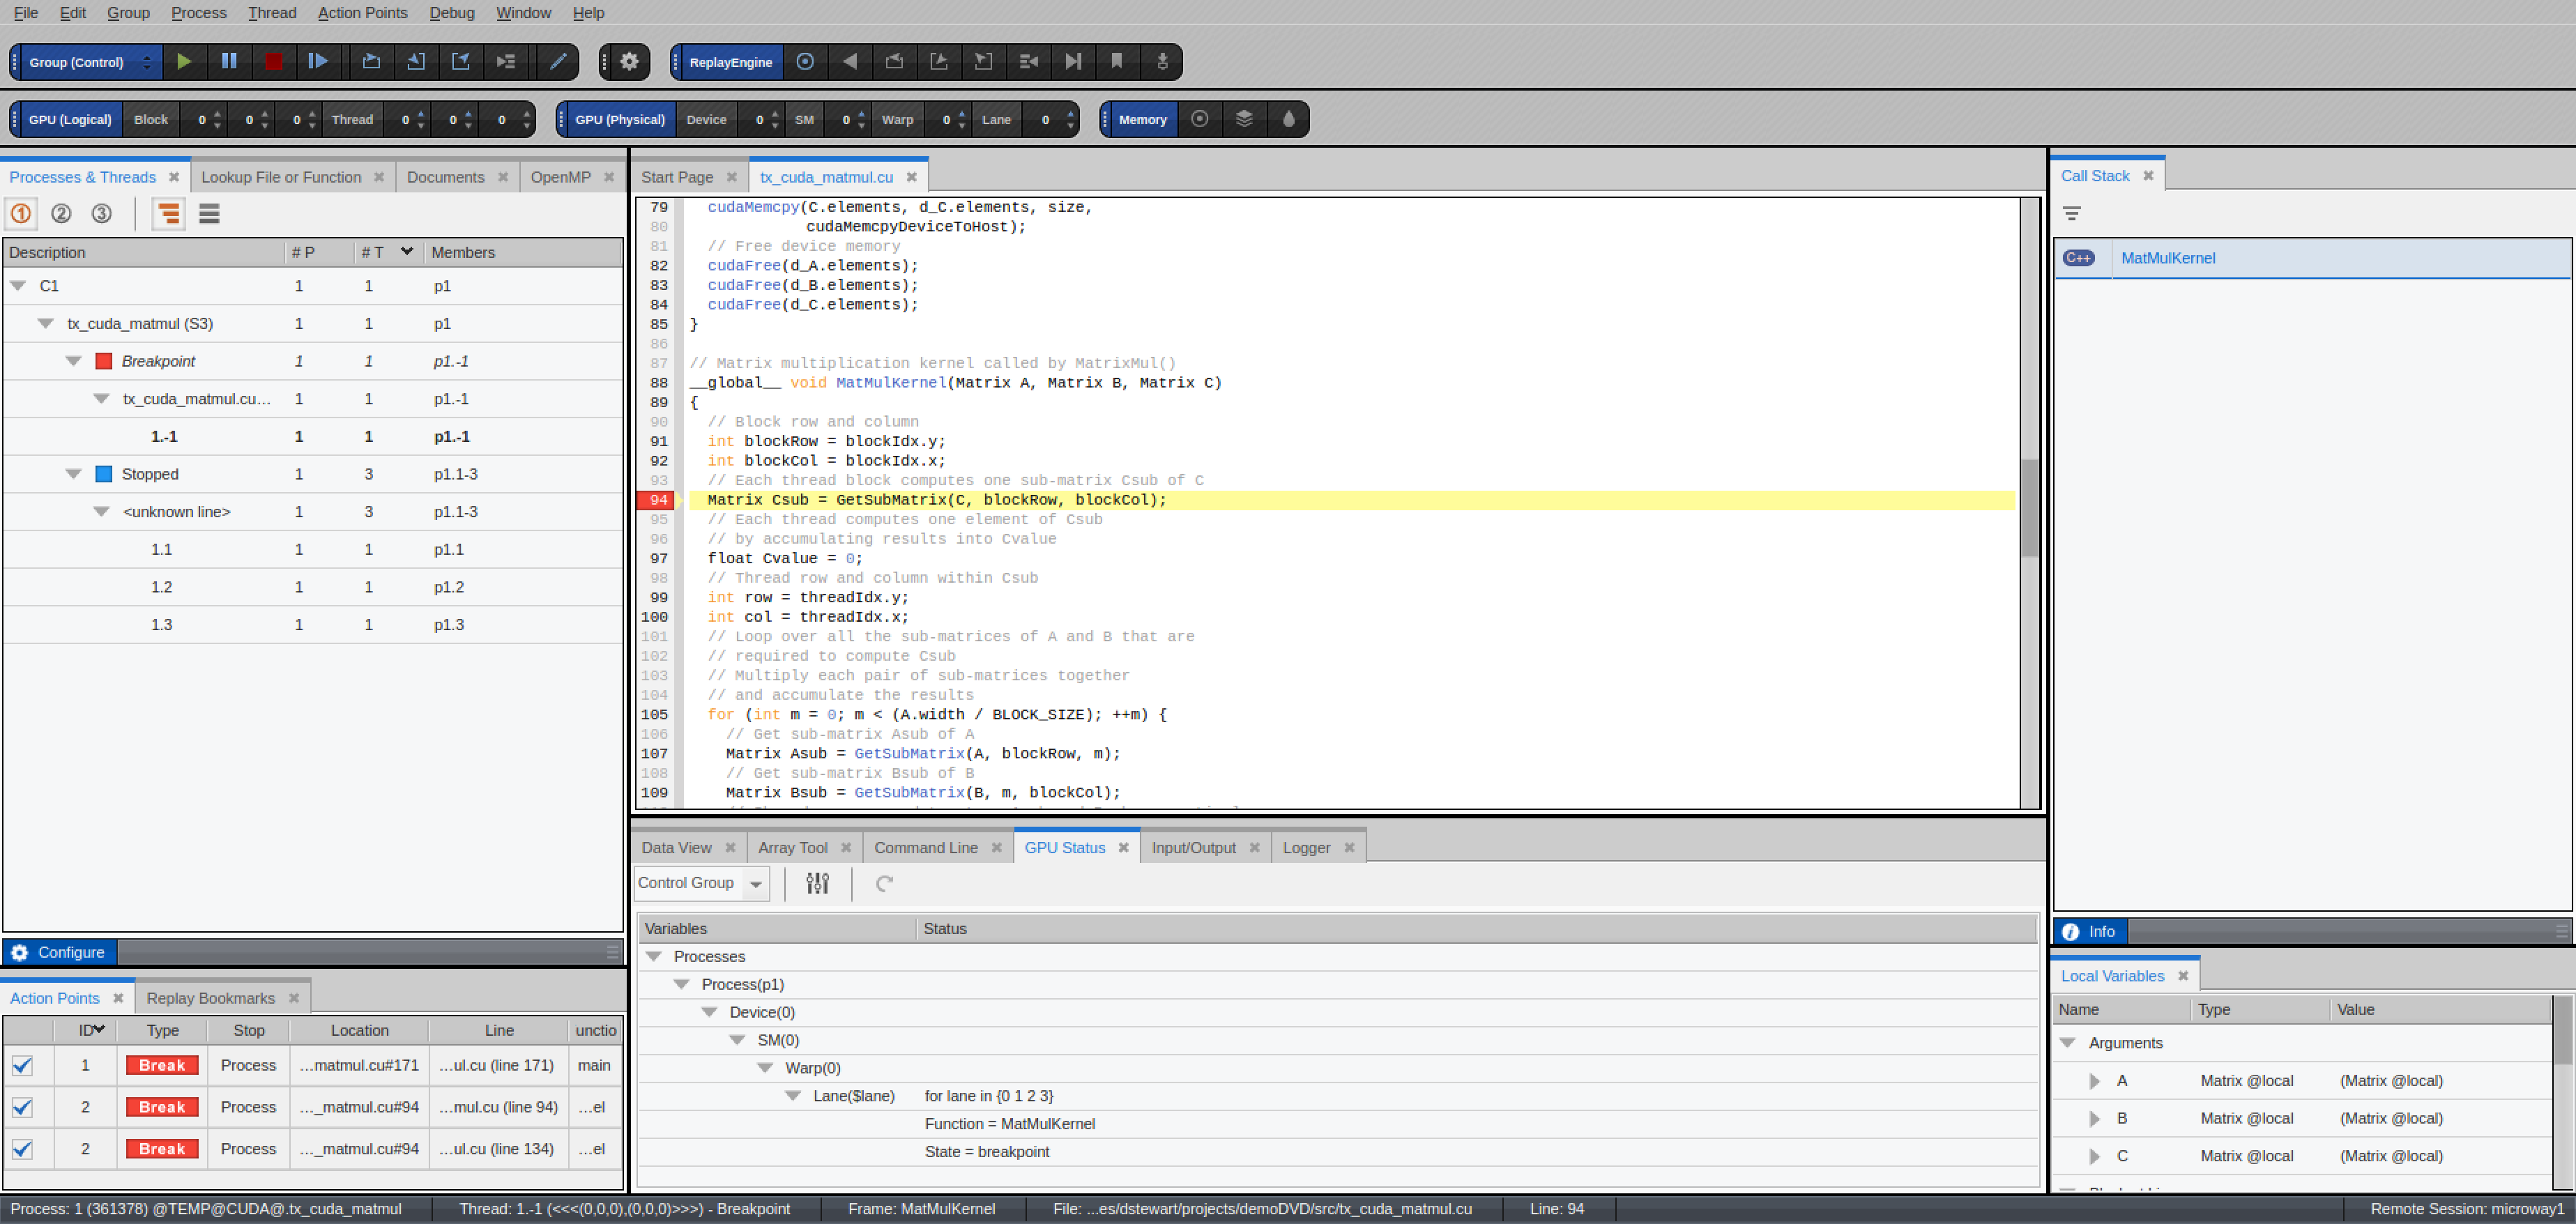
Task: Click the Info panel button
Action: [x=2090, y=932]
